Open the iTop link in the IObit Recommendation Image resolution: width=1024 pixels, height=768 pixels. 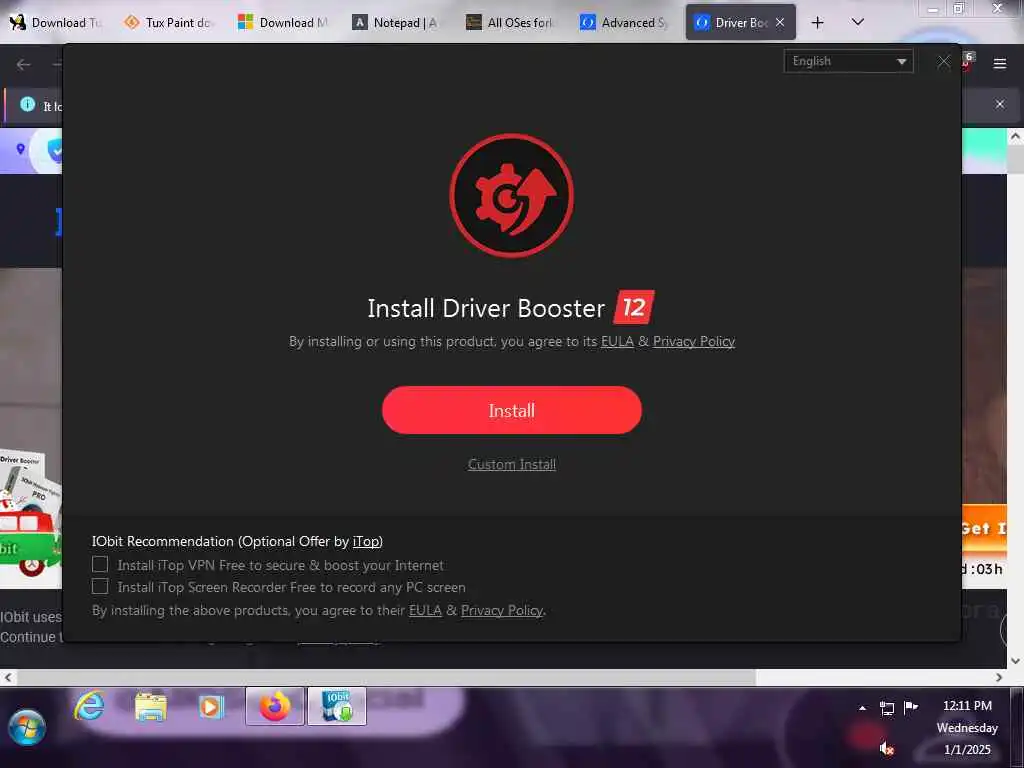click(x=366, y=541)
